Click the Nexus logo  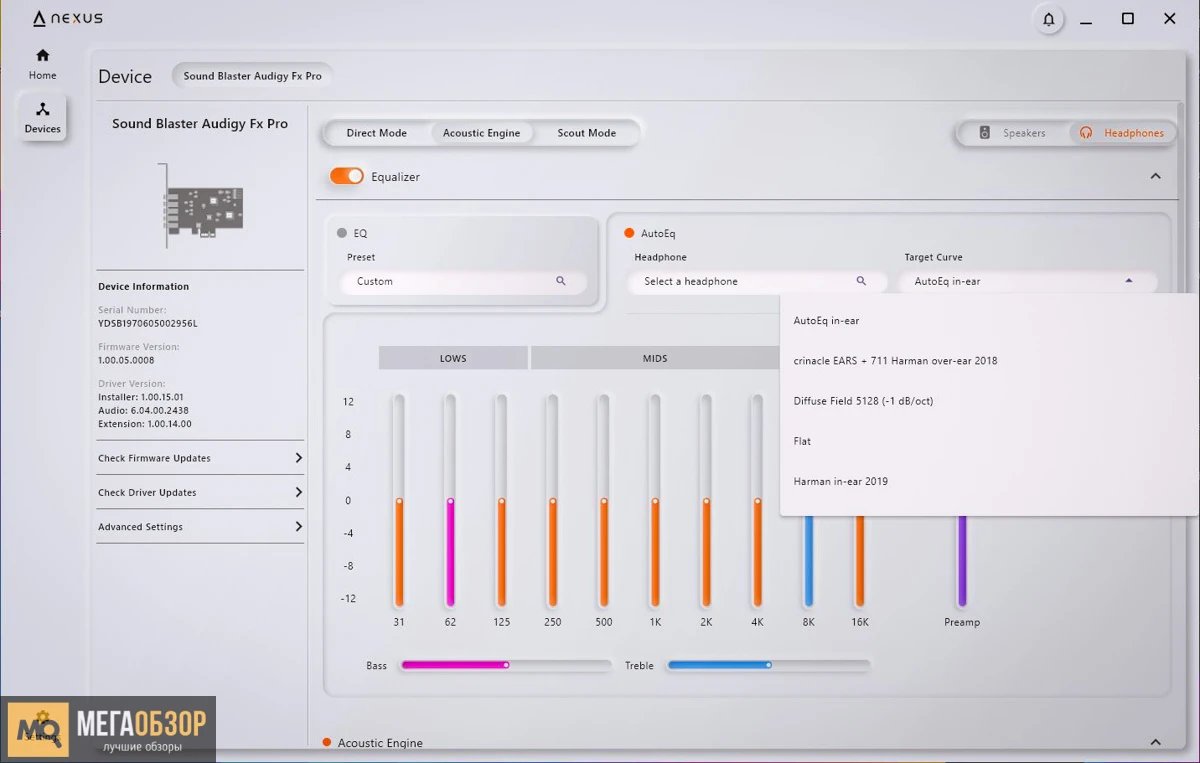(x=67, y=18)
